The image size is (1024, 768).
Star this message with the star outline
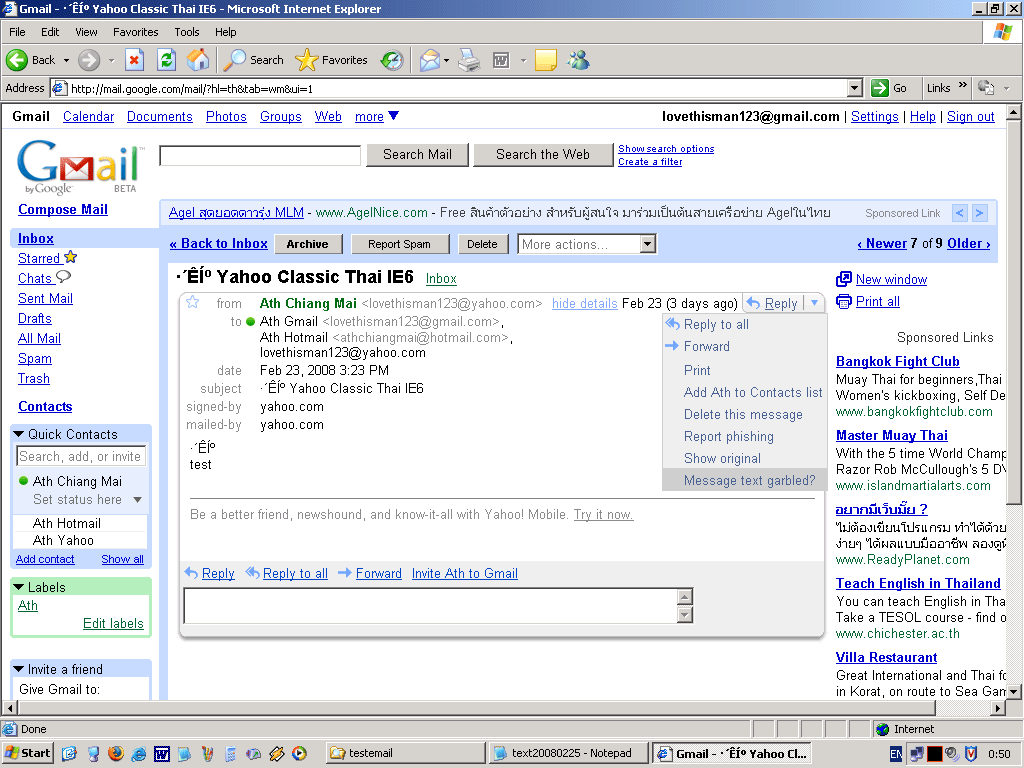(x=193, y=302)
